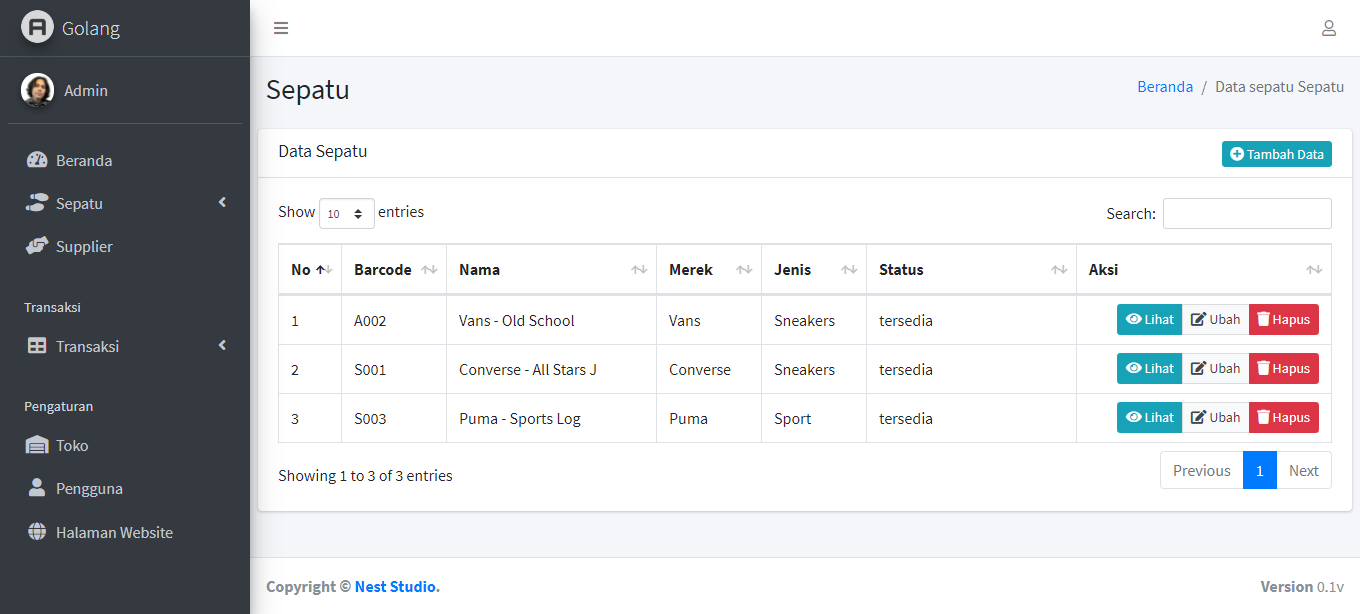Image resolution: width=1360 pixels, height=614 pixels.
Task: Click the Golang logo icon in sidebar header
Action: (36, 28)
